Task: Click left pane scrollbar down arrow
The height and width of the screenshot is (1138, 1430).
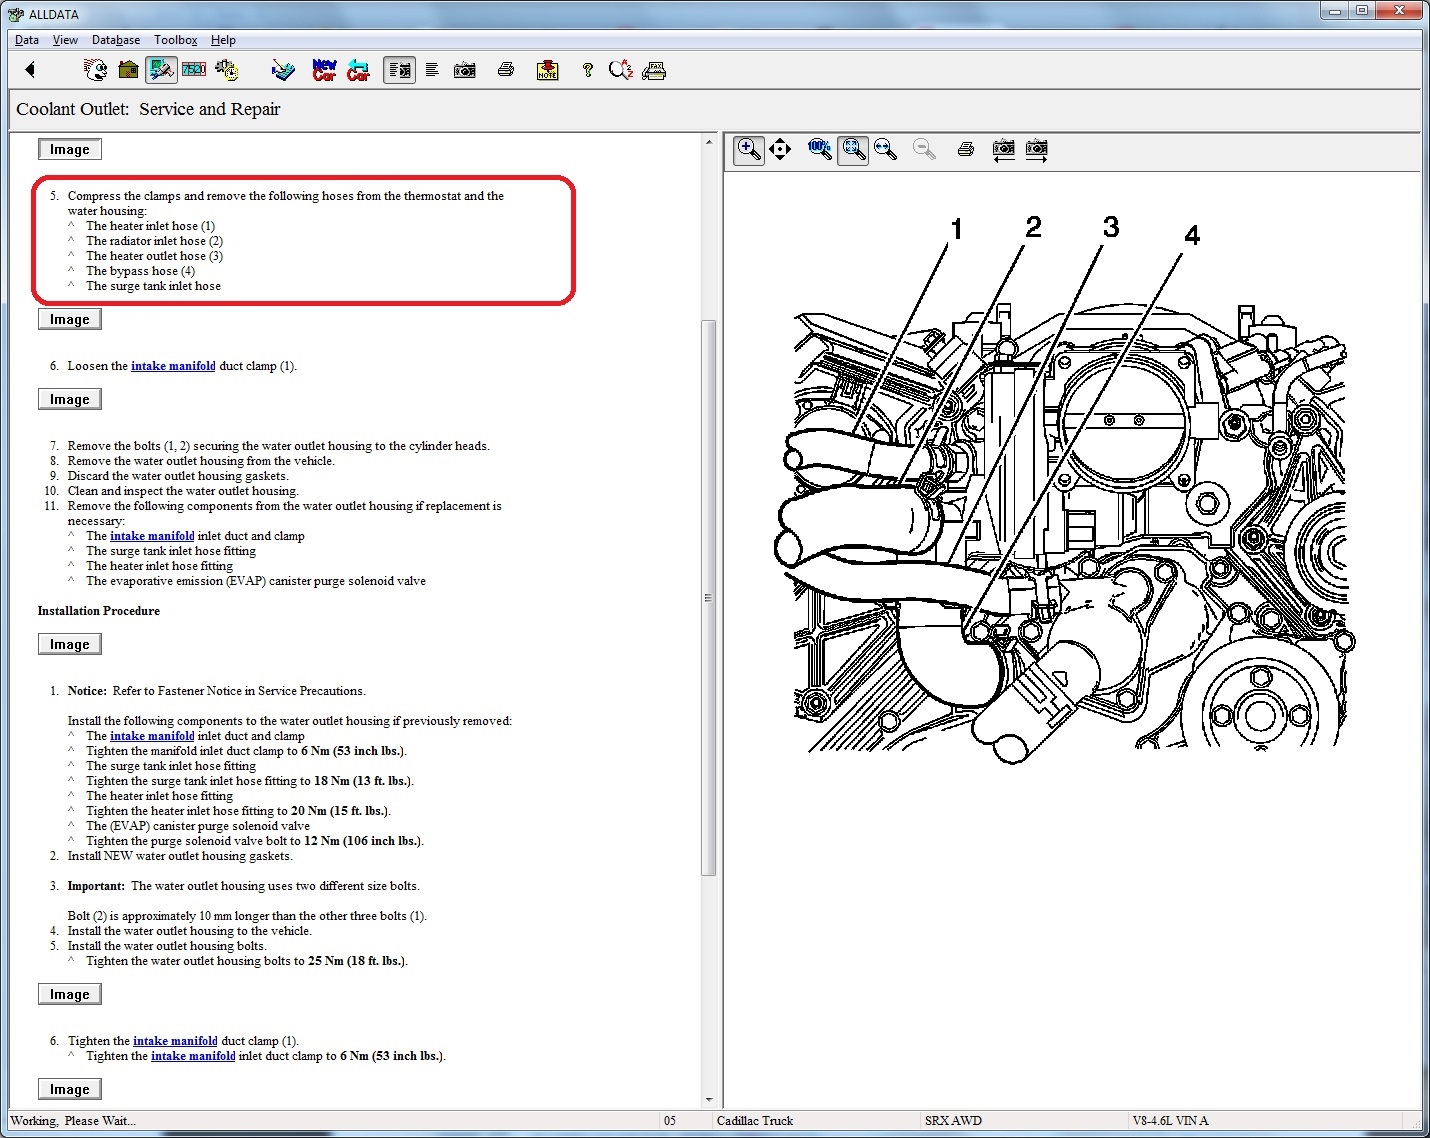Action: pyautogui.click(x=709, y=1100)
